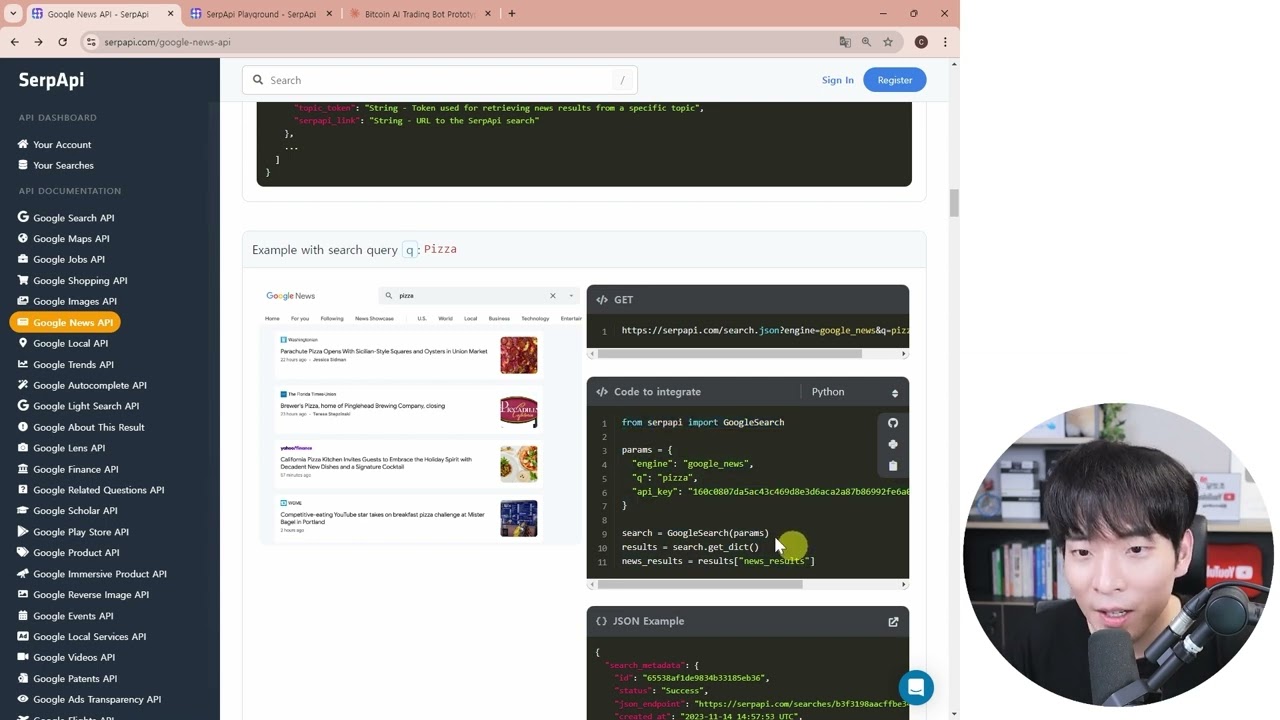Open the Chrome profile menu

pyautogui.click(x=921, y=42)
